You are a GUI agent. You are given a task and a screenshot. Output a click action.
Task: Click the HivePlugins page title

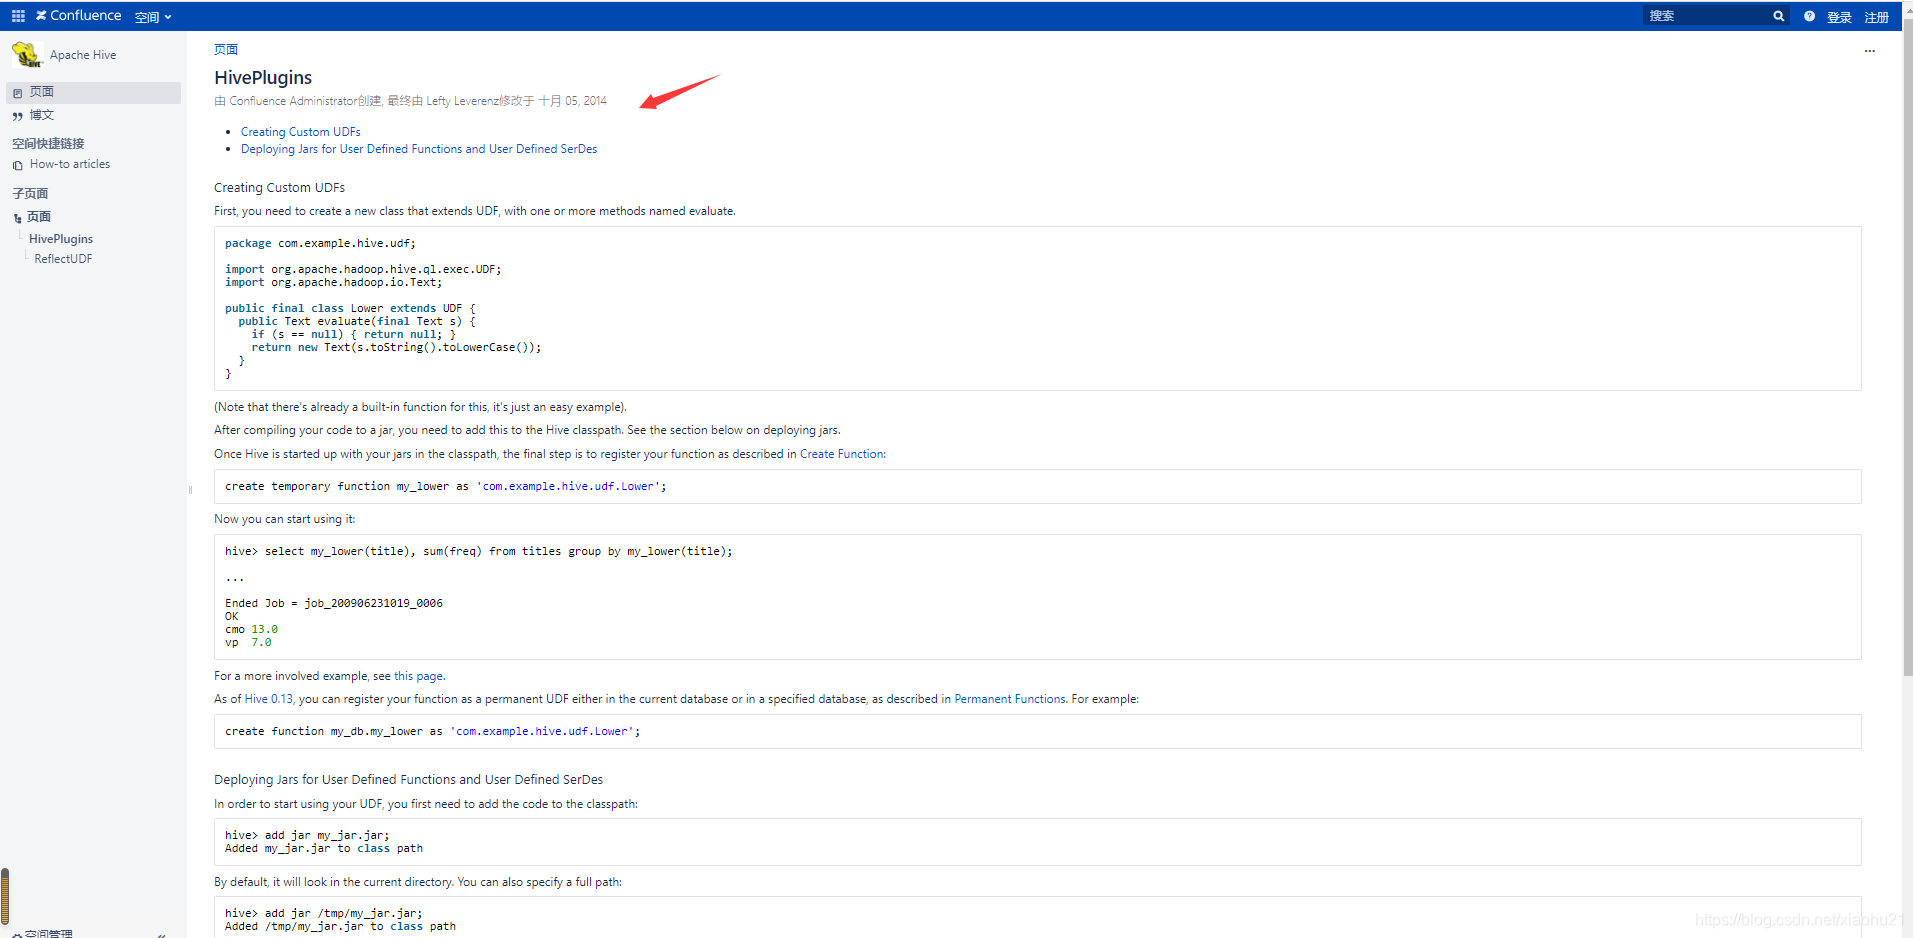coord(263,78)
